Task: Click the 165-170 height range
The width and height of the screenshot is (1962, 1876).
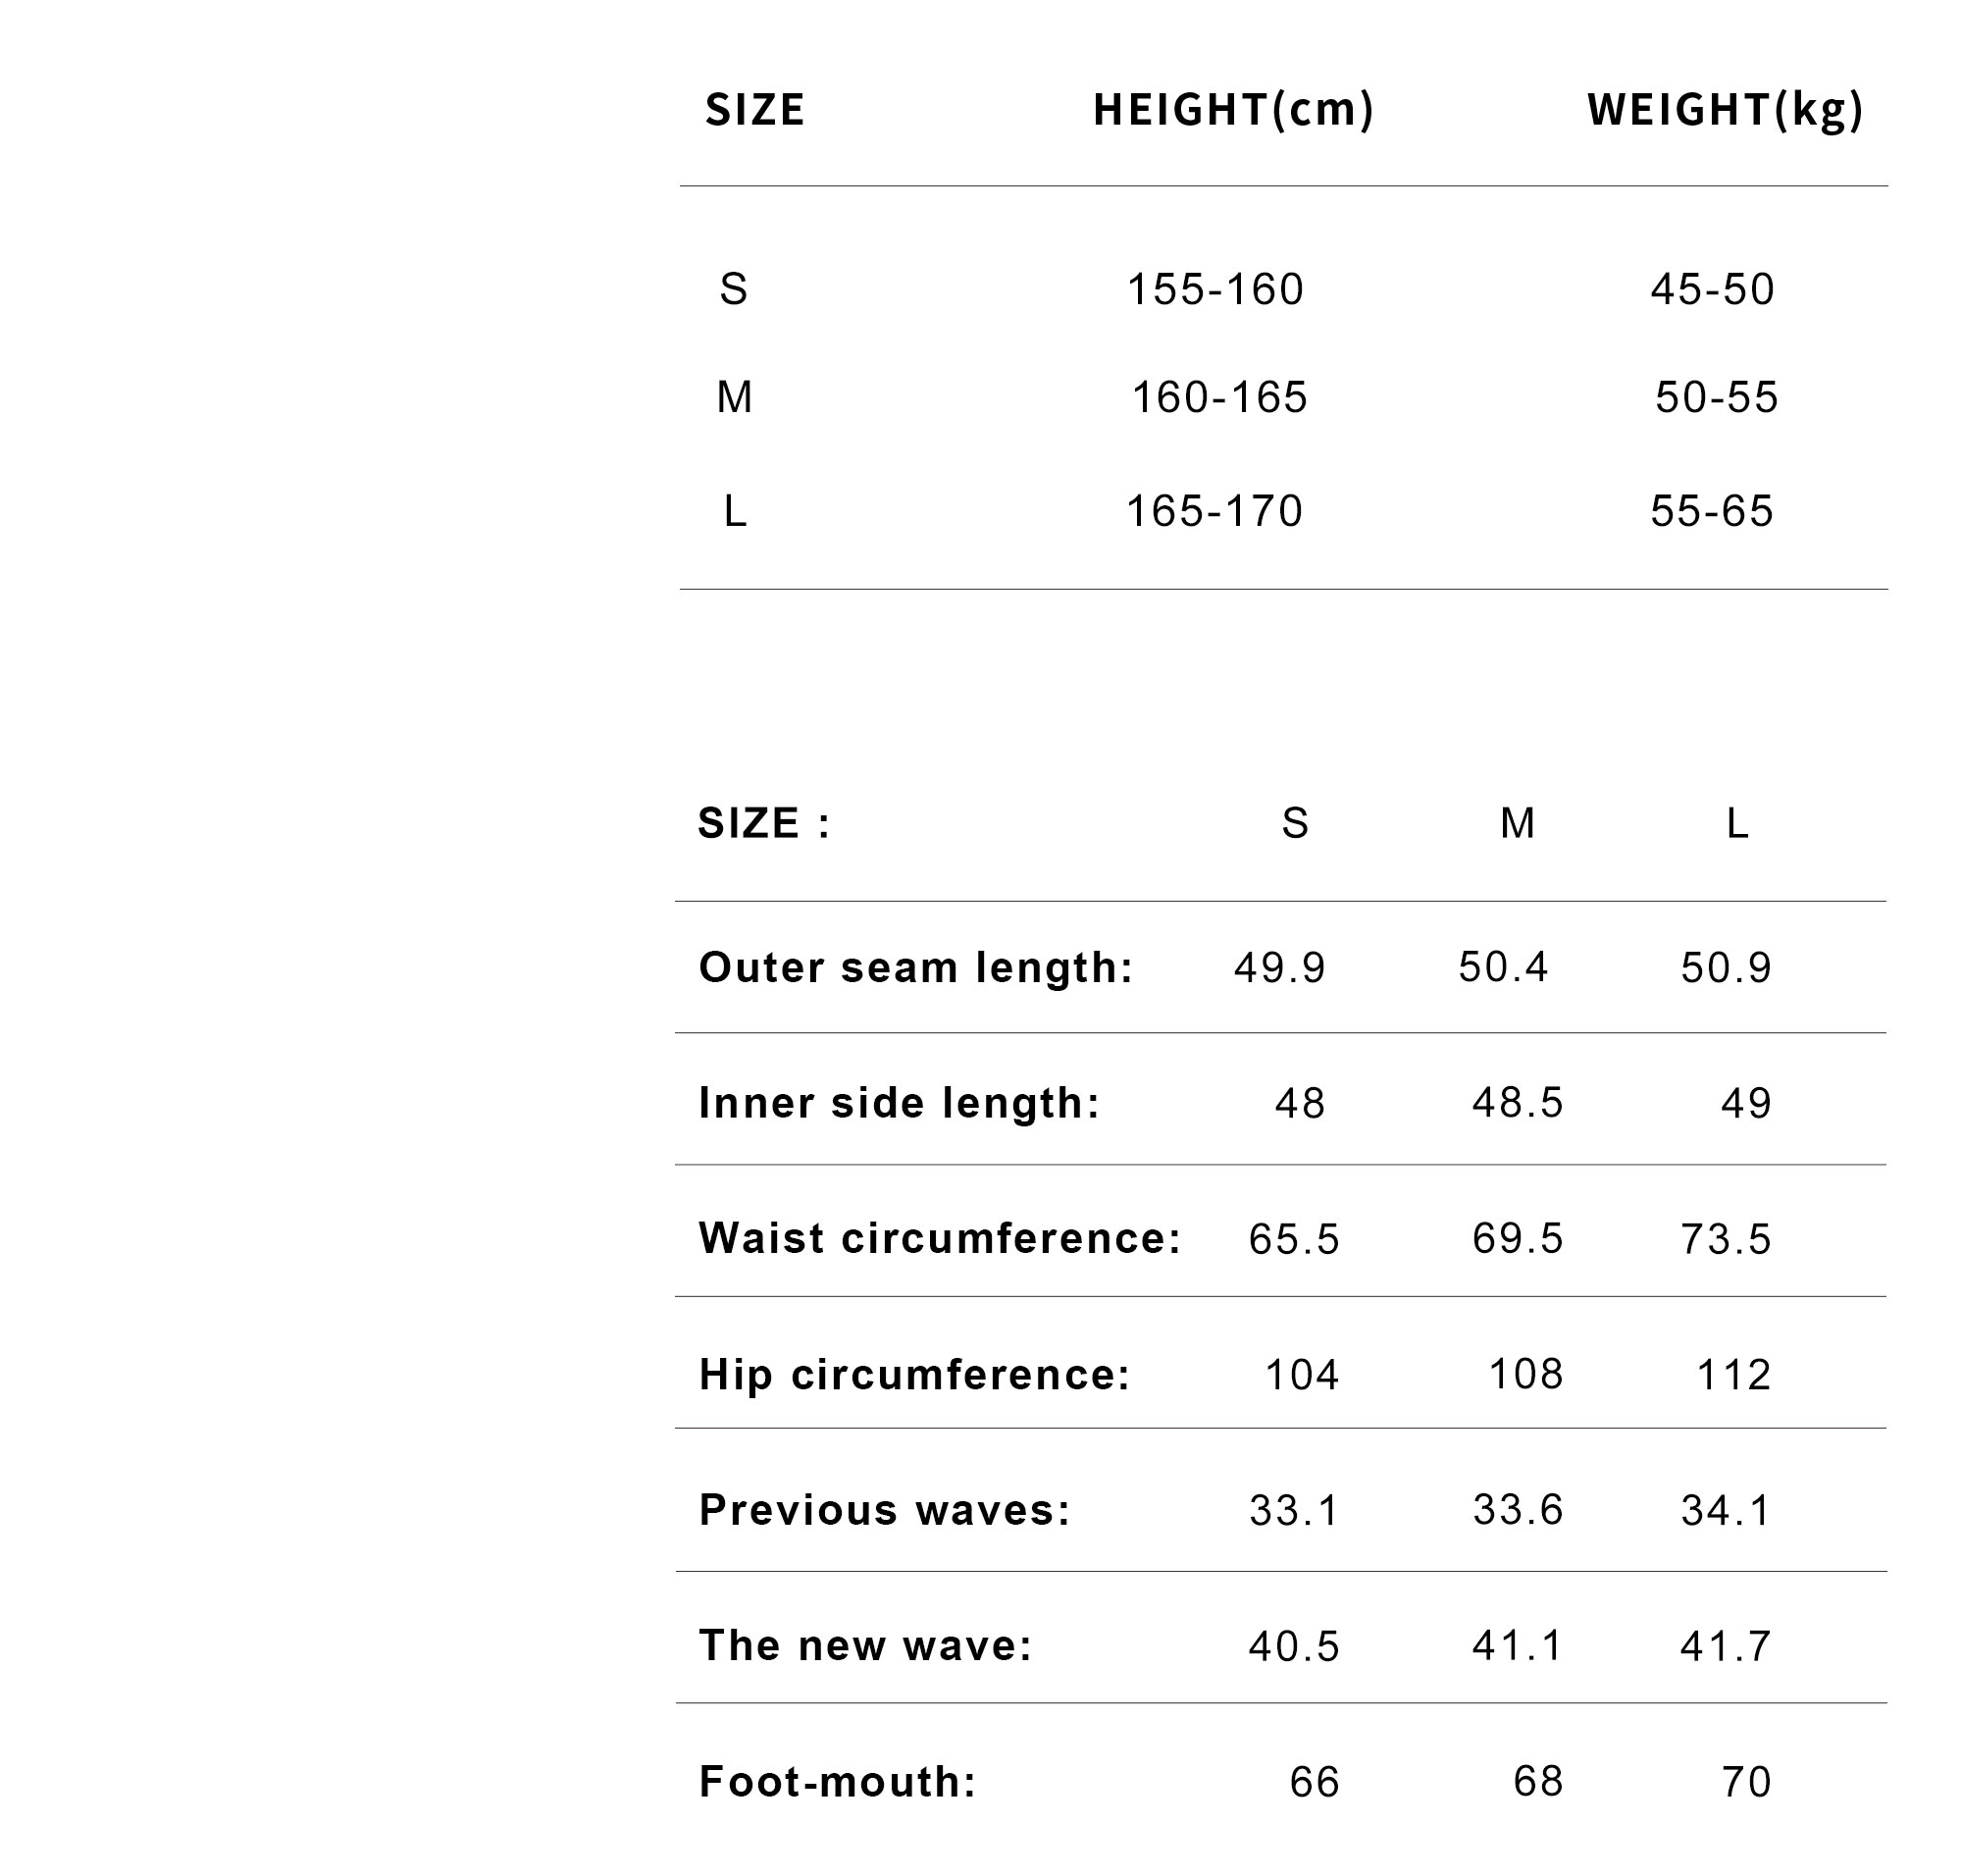Action: [1214, 512]
